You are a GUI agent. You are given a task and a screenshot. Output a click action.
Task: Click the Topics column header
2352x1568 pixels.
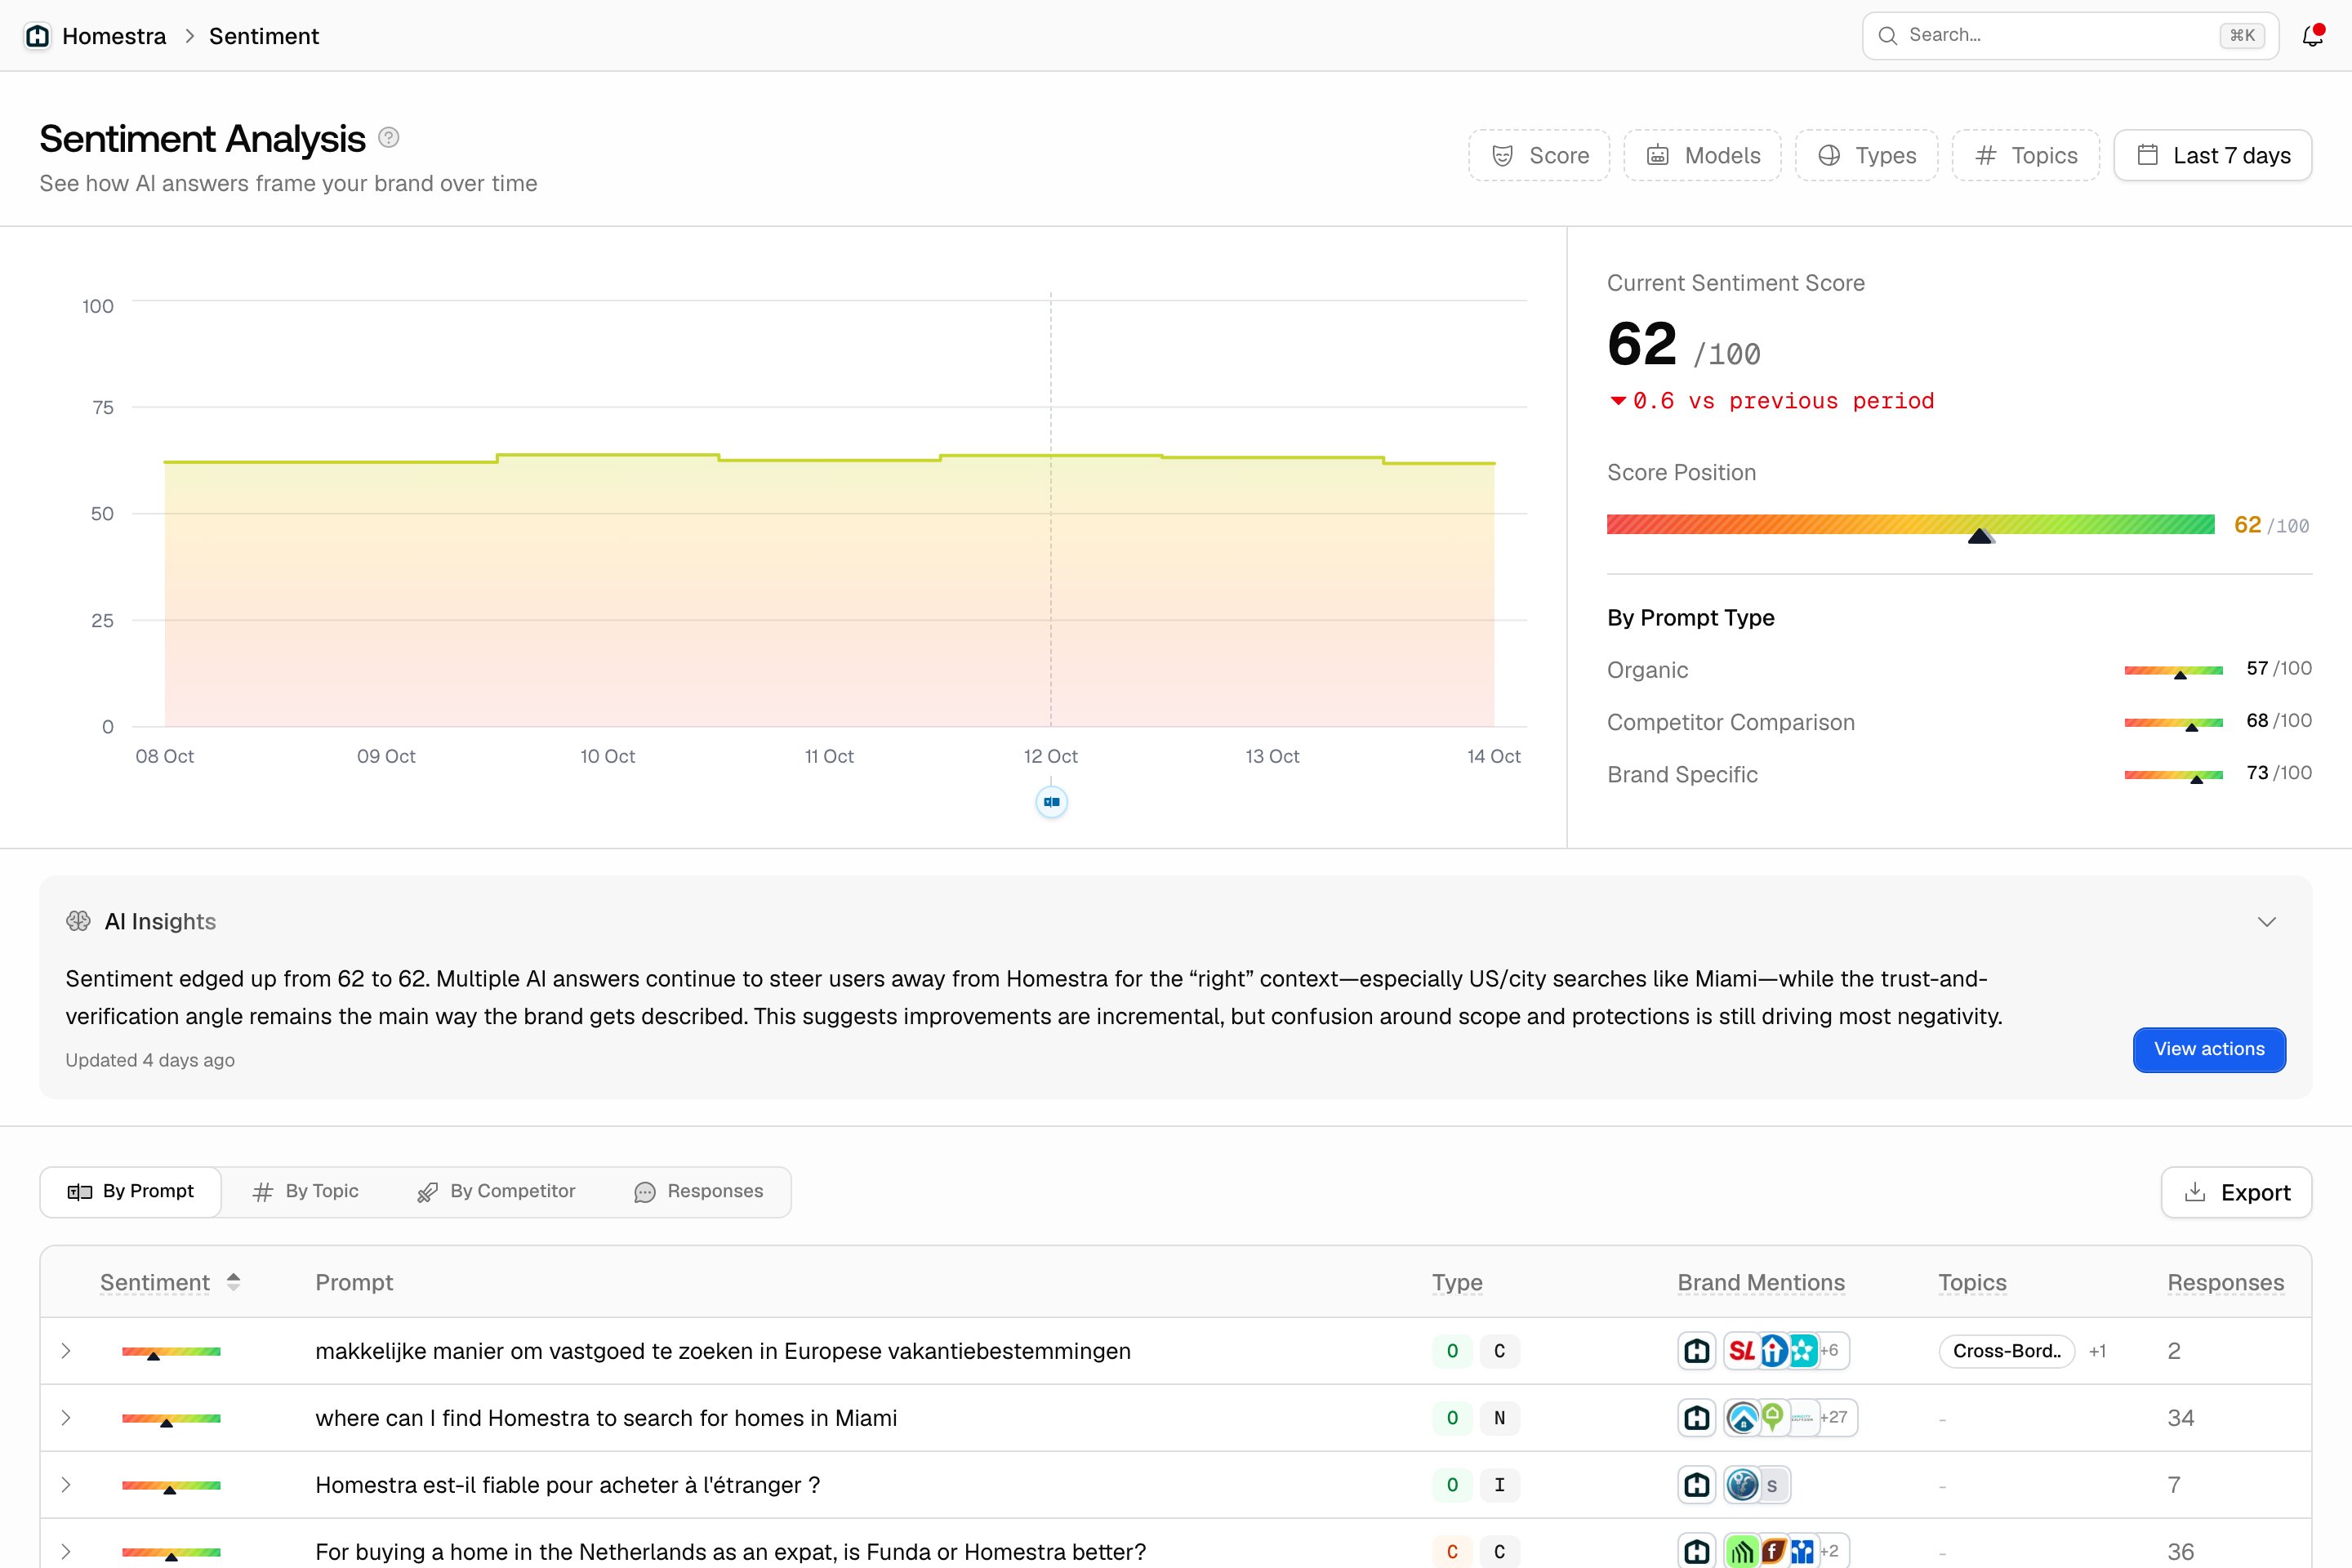pyautogui.click(x=1972, y=1282)
